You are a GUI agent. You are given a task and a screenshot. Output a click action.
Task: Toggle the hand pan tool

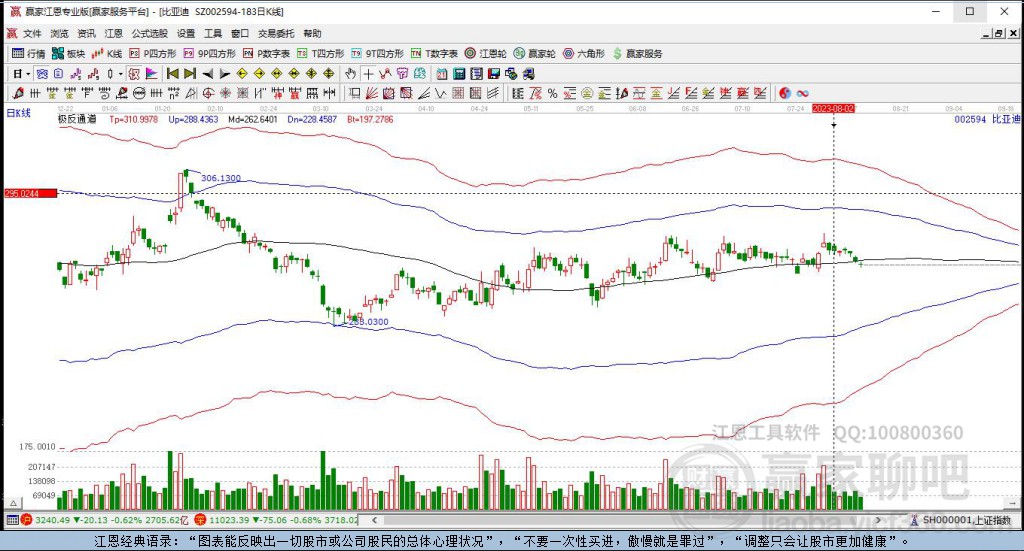point(351,74)
